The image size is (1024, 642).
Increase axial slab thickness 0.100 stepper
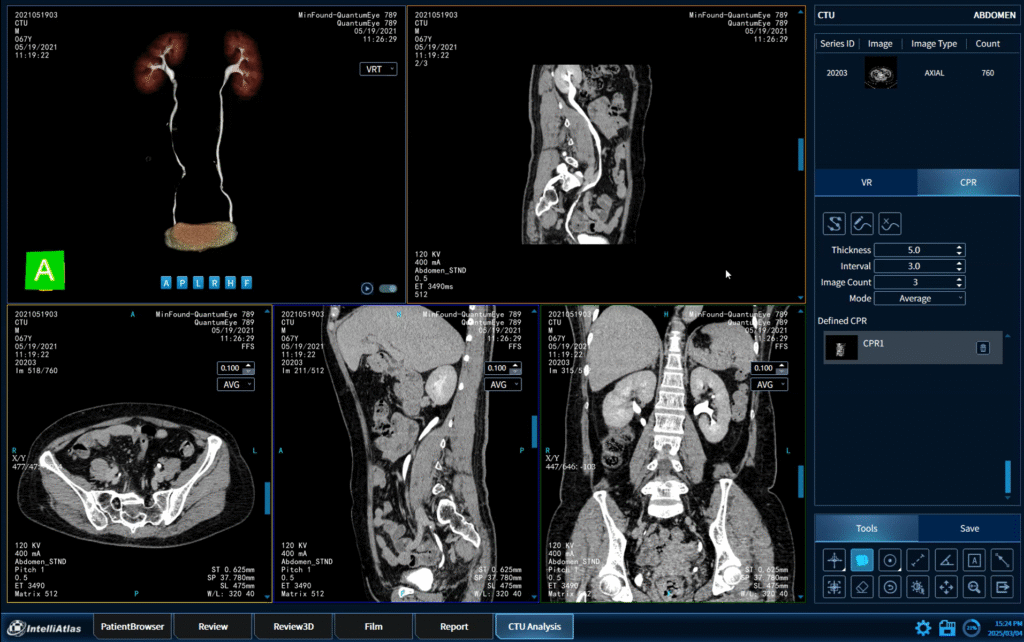tap(248, 365)
